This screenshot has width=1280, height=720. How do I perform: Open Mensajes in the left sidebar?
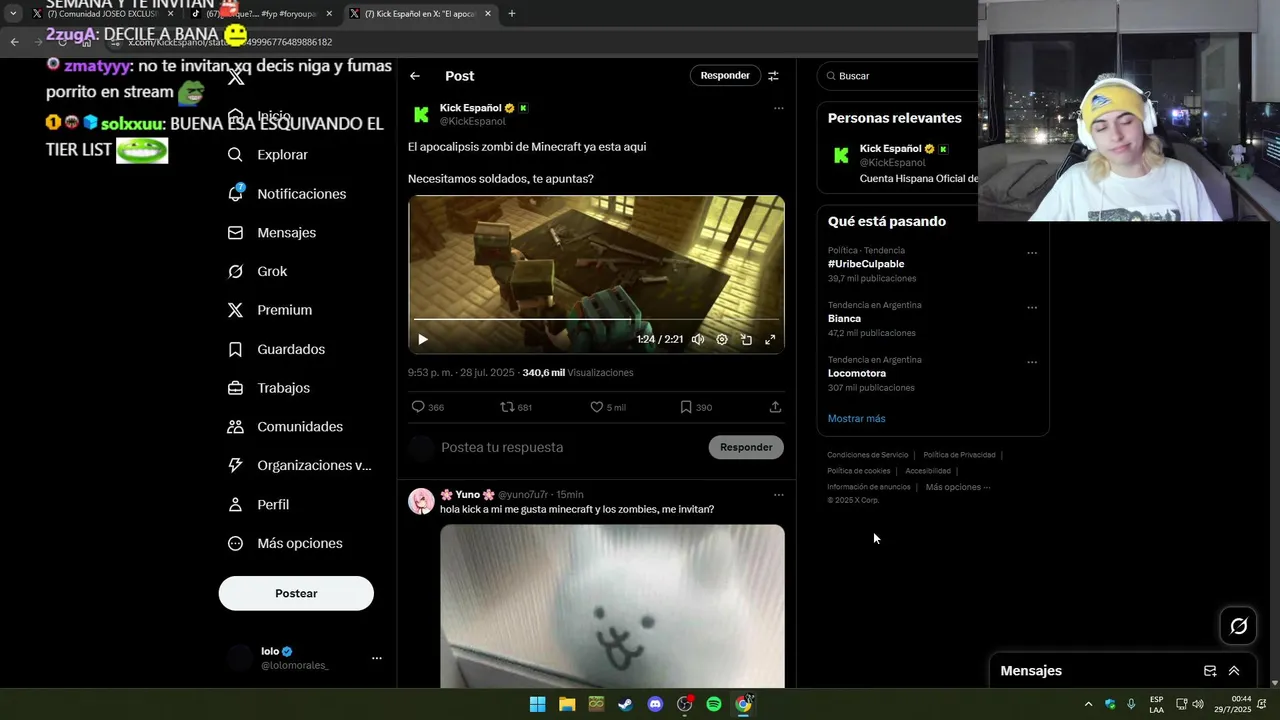coord(272,232)
